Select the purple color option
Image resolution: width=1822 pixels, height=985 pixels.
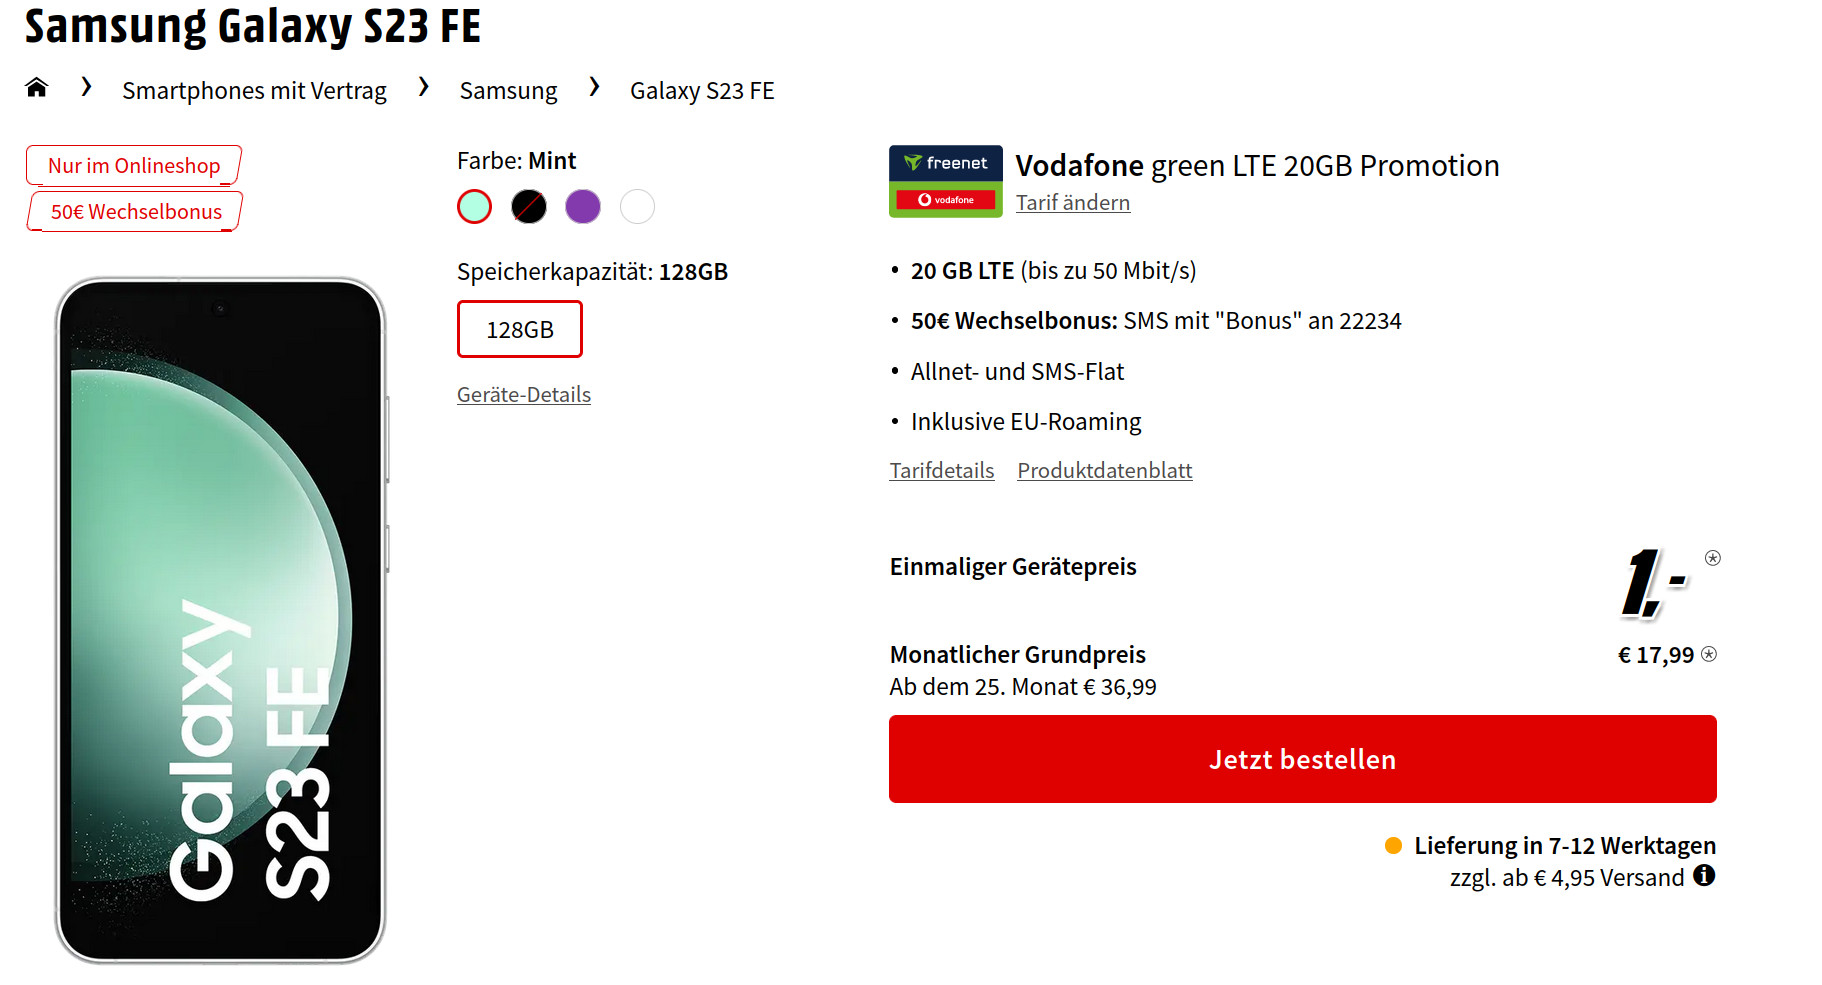pyautogui.click(x=583, y=206)
